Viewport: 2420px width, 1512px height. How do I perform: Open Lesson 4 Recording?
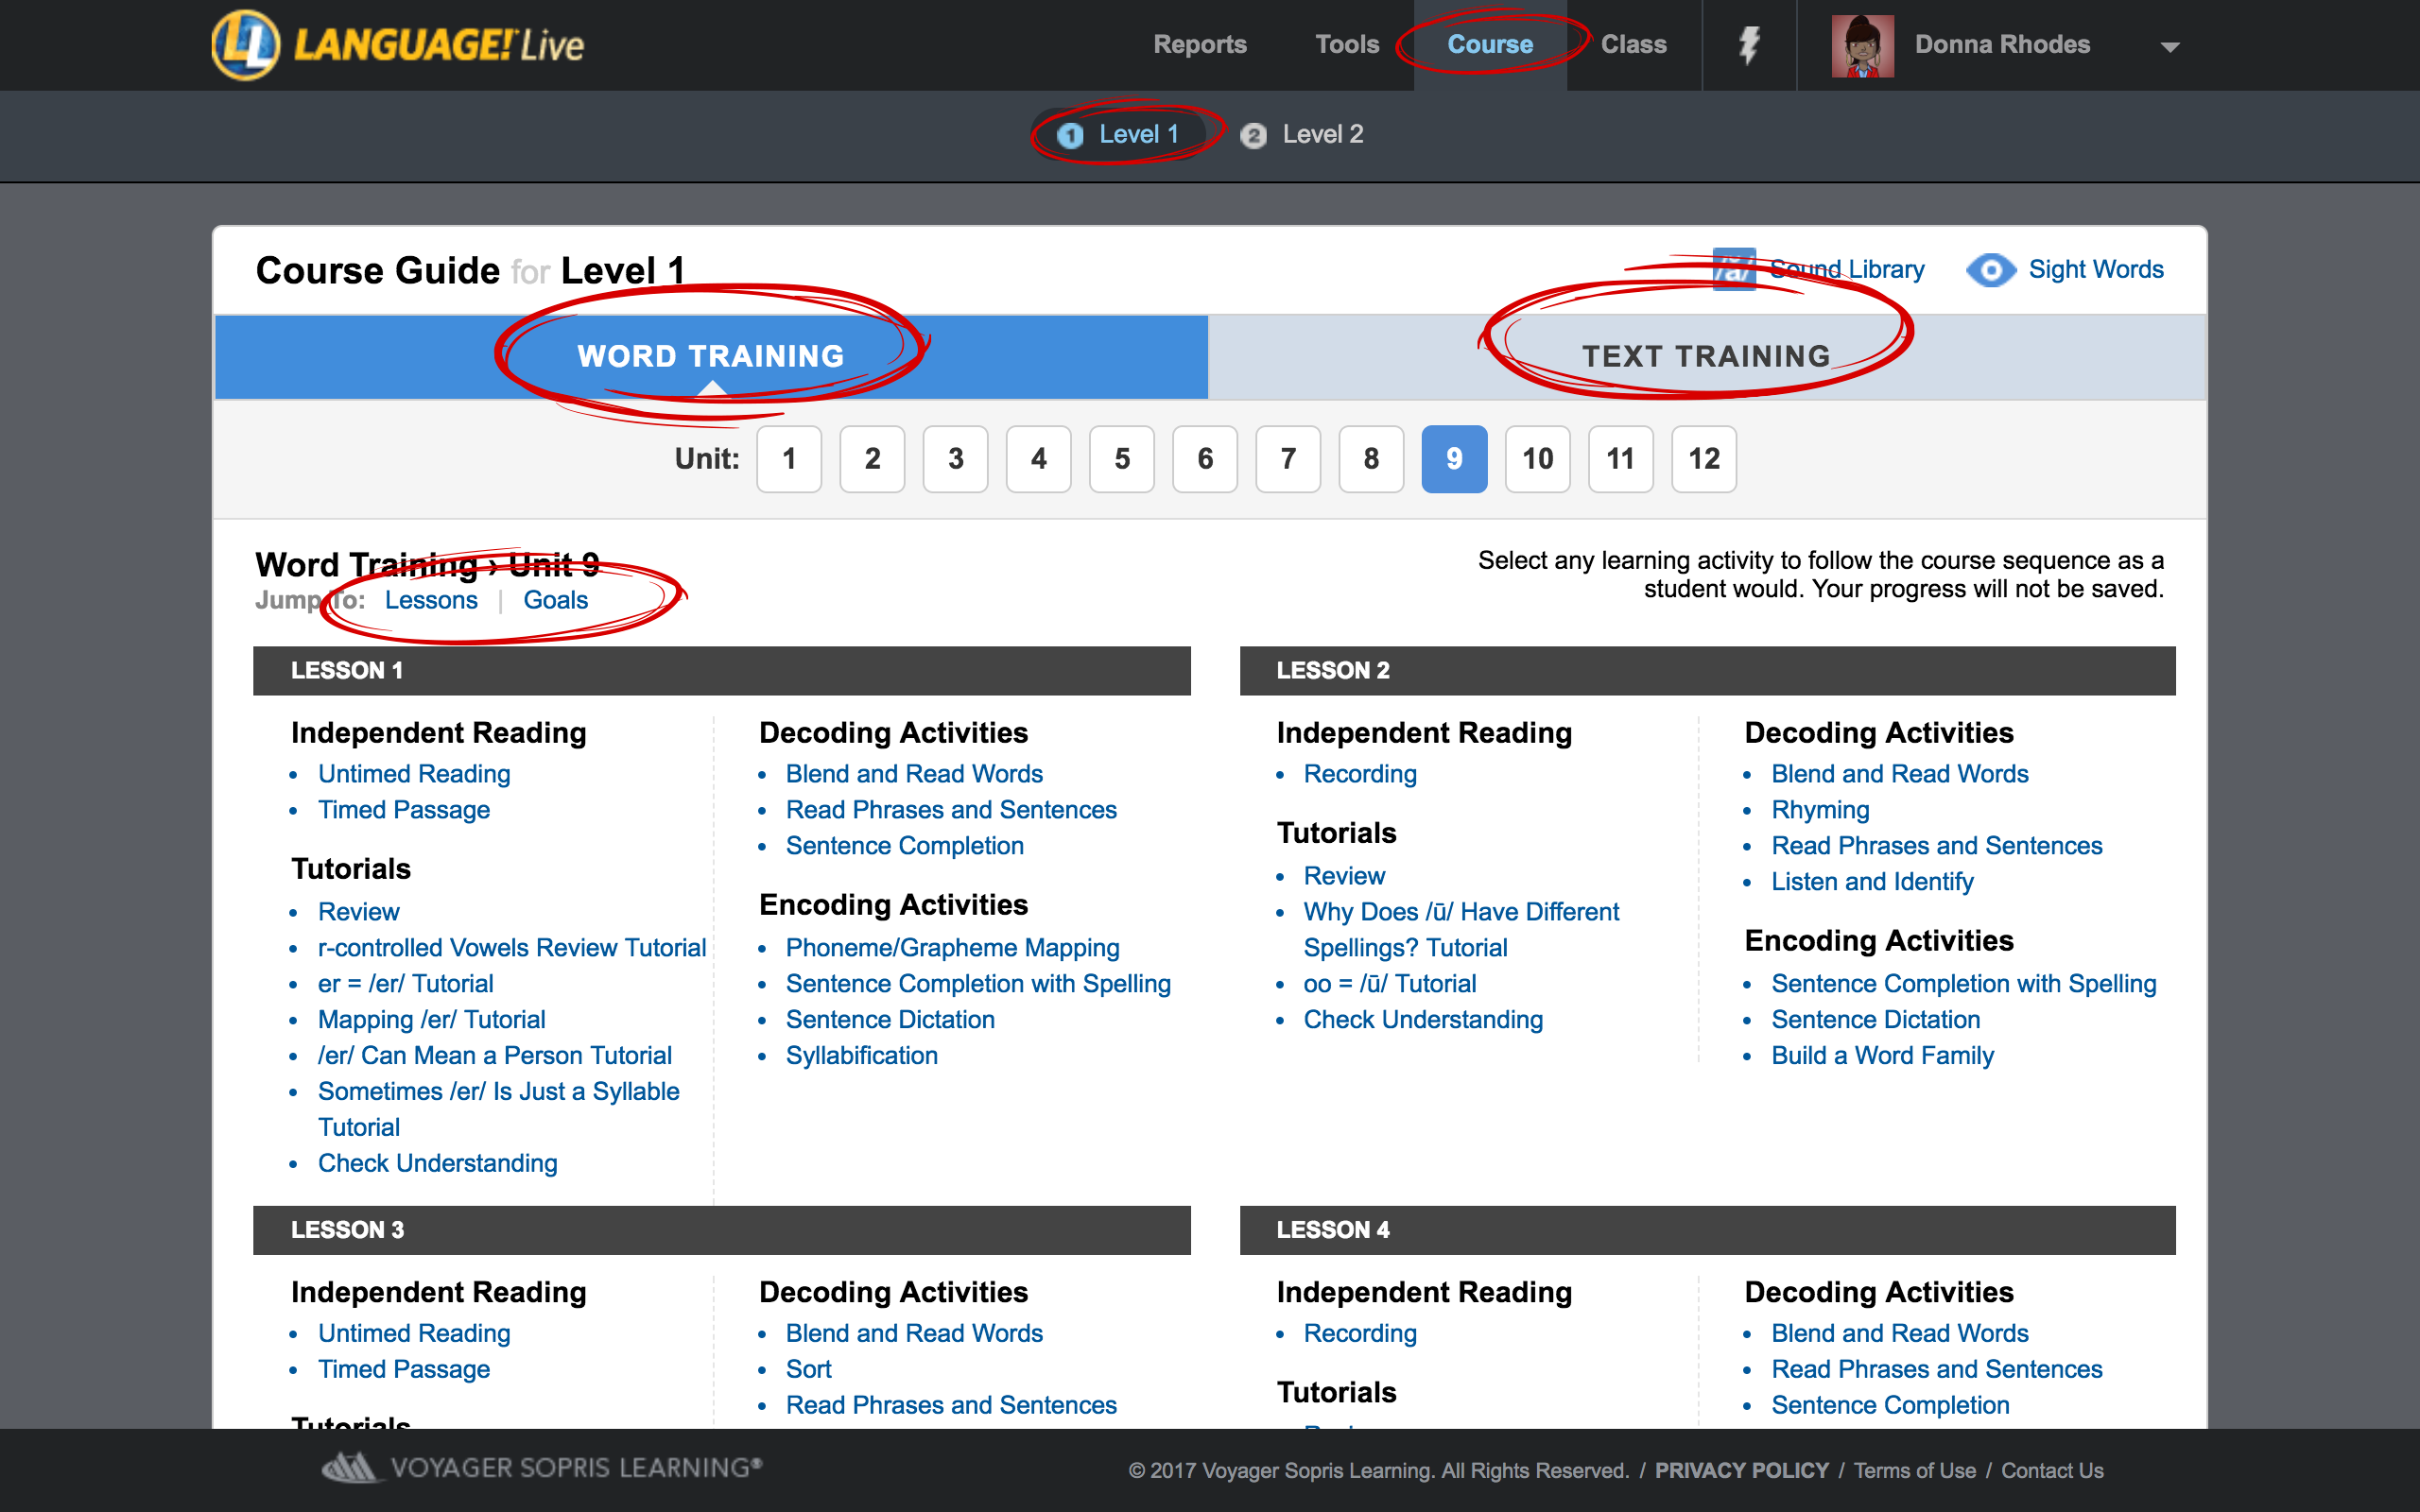1360,1333
